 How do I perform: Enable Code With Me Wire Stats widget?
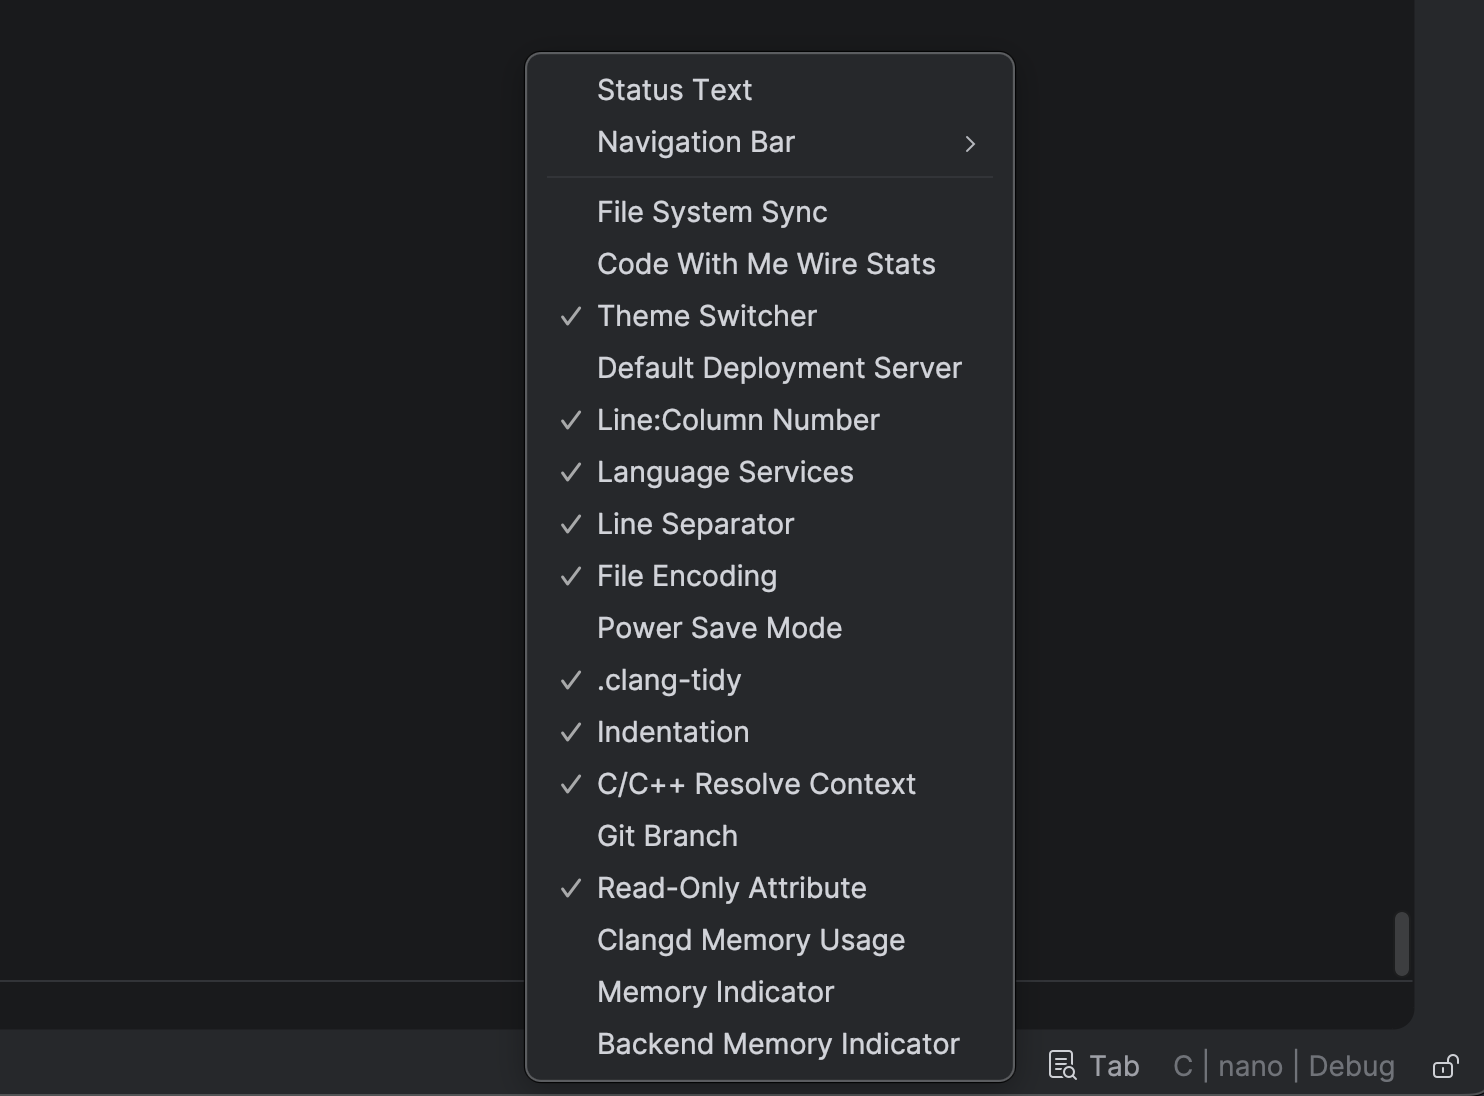click(x=770, y=264)
